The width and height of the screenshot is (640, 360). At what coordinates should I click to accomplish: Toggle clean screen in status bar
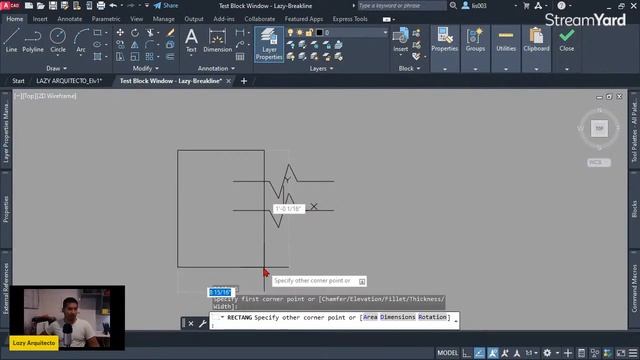[621, 353]
